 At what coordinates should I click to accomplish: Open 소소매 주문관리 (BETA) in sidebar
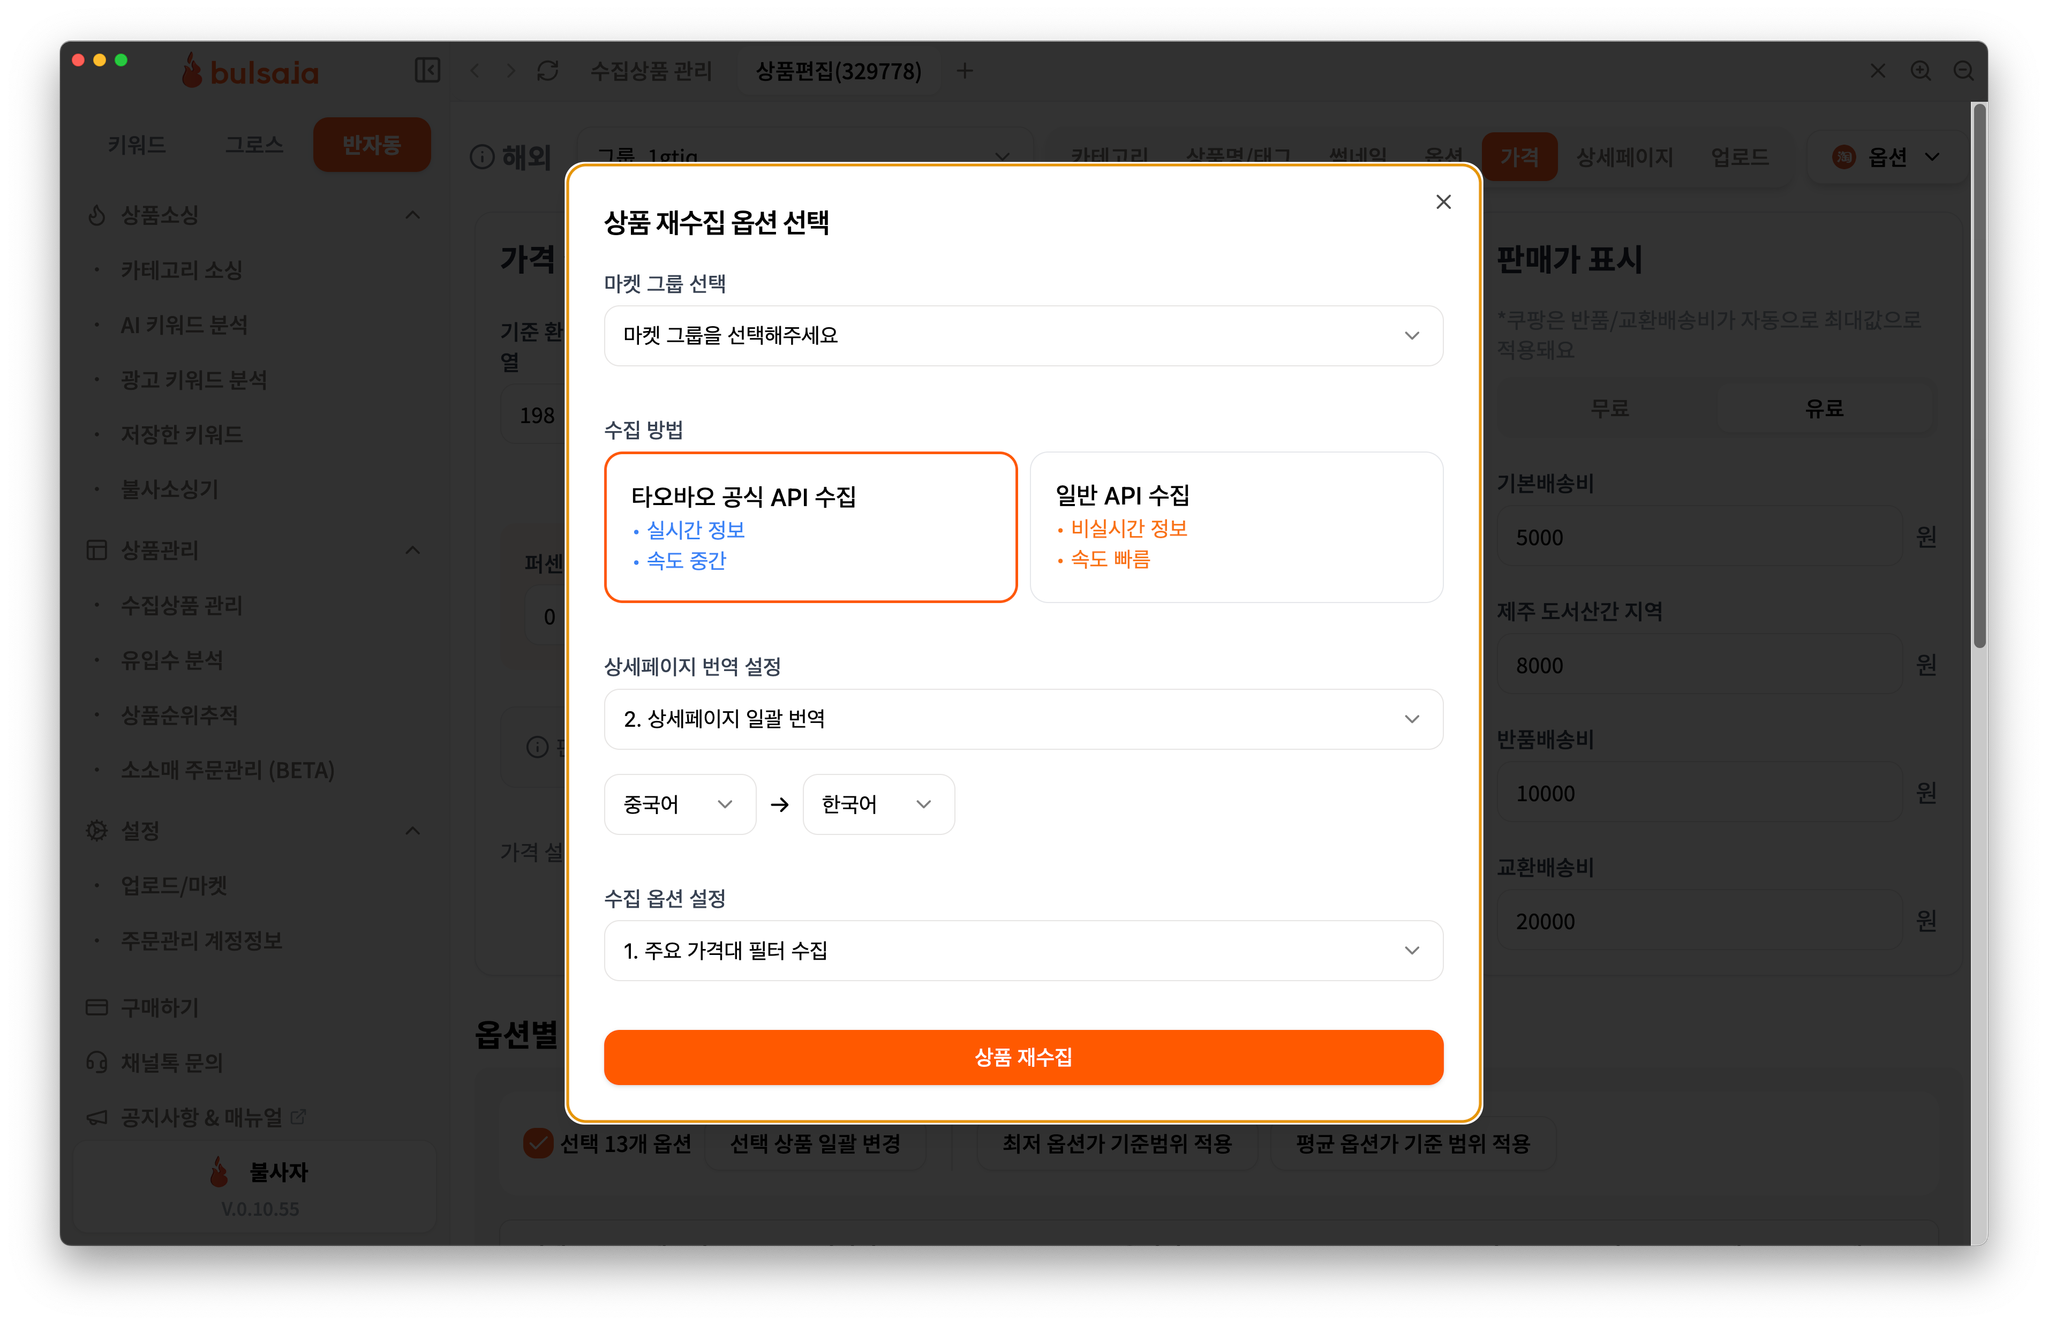tap(228, 770)
